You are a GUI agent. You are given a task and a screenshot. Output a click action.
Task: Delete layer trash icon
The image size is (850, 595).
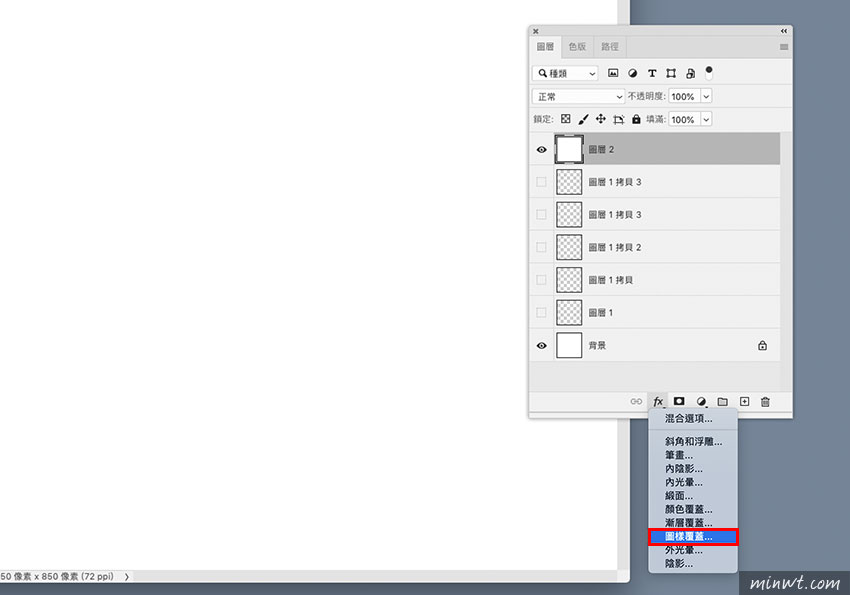tap(765, 402)
